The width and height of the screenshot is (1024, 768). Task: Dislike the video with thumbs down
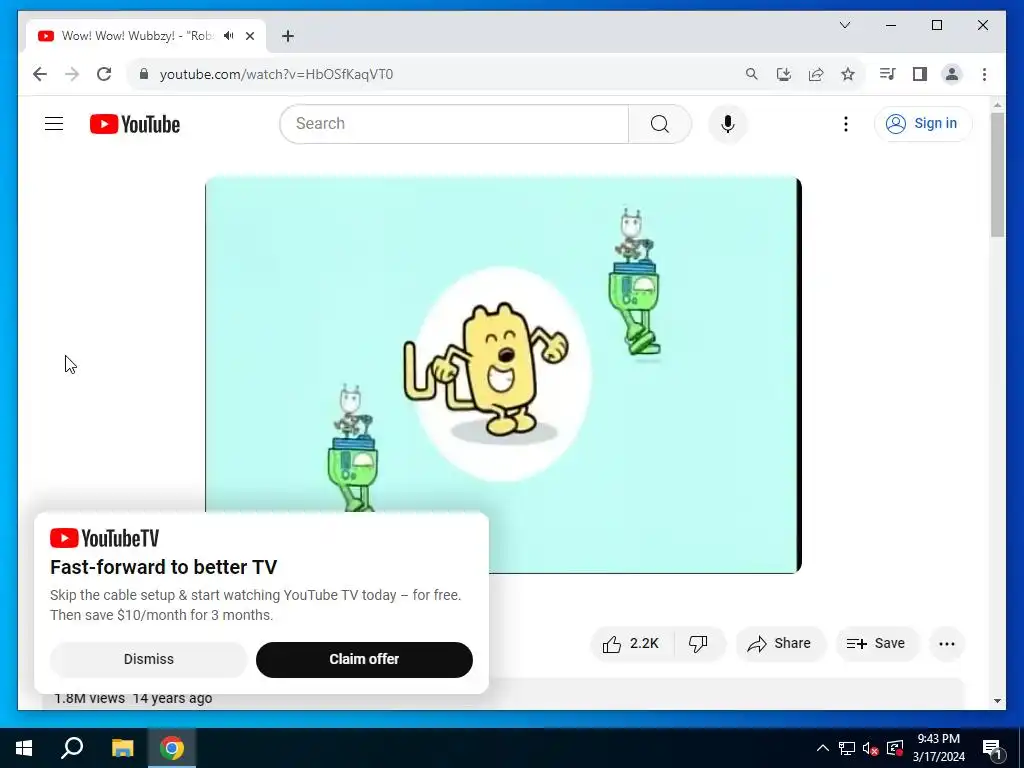click(x=698, y=644)
